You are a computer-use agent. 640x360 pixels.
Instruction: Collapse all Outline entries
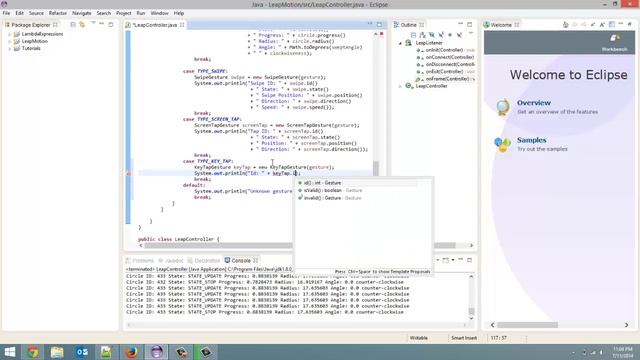click(413, 35)
